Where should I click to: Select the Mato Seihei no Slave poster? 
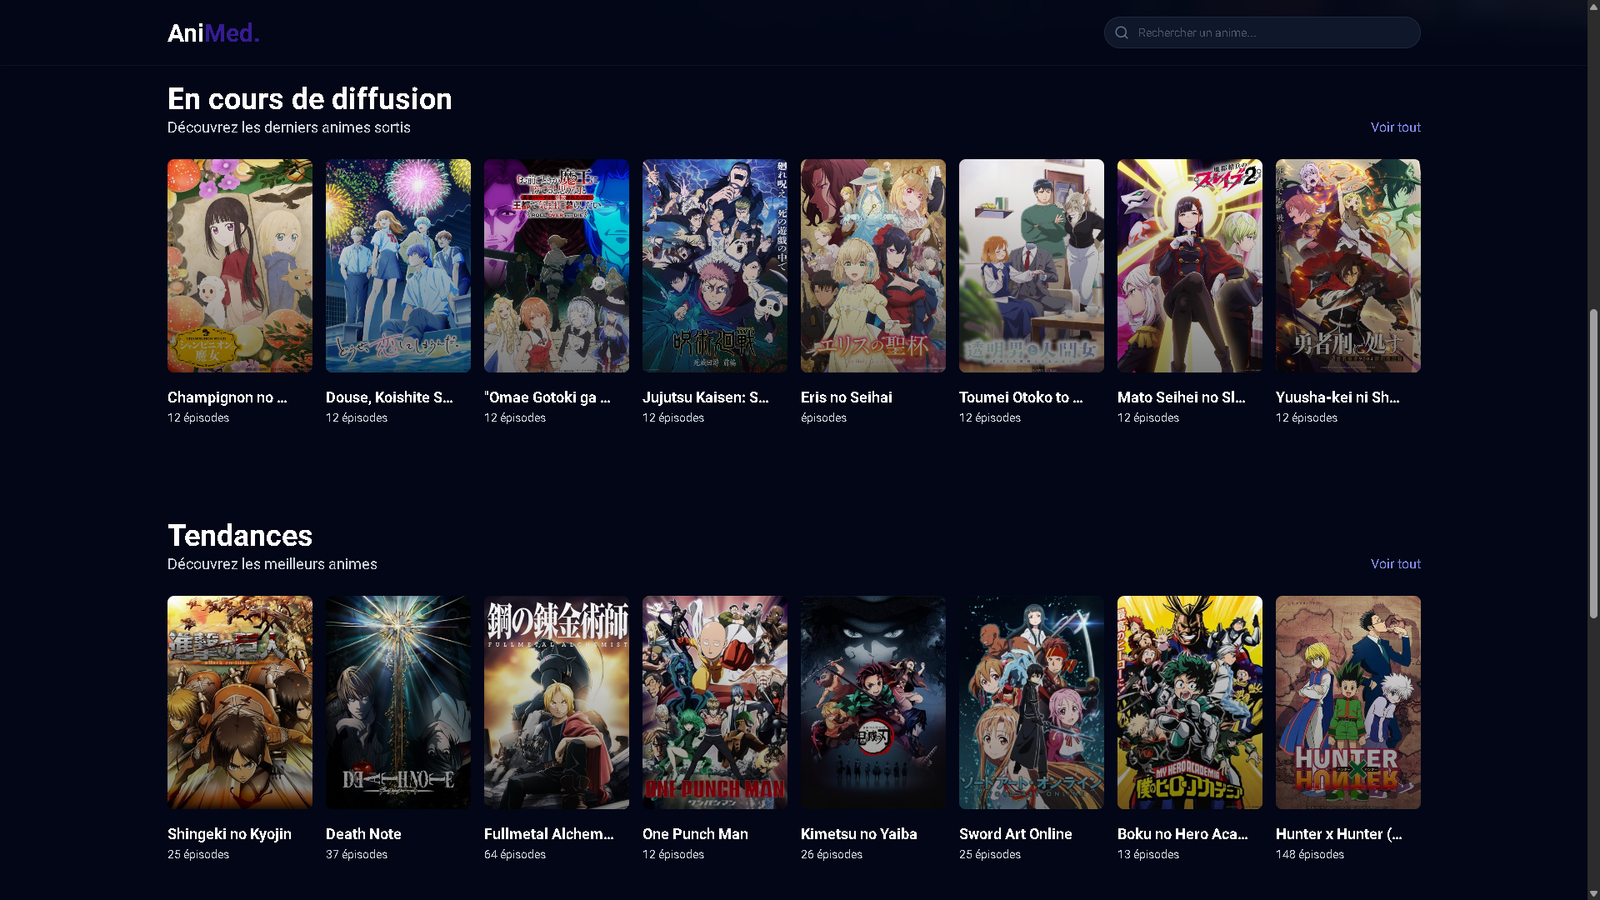click(1189, 266)
